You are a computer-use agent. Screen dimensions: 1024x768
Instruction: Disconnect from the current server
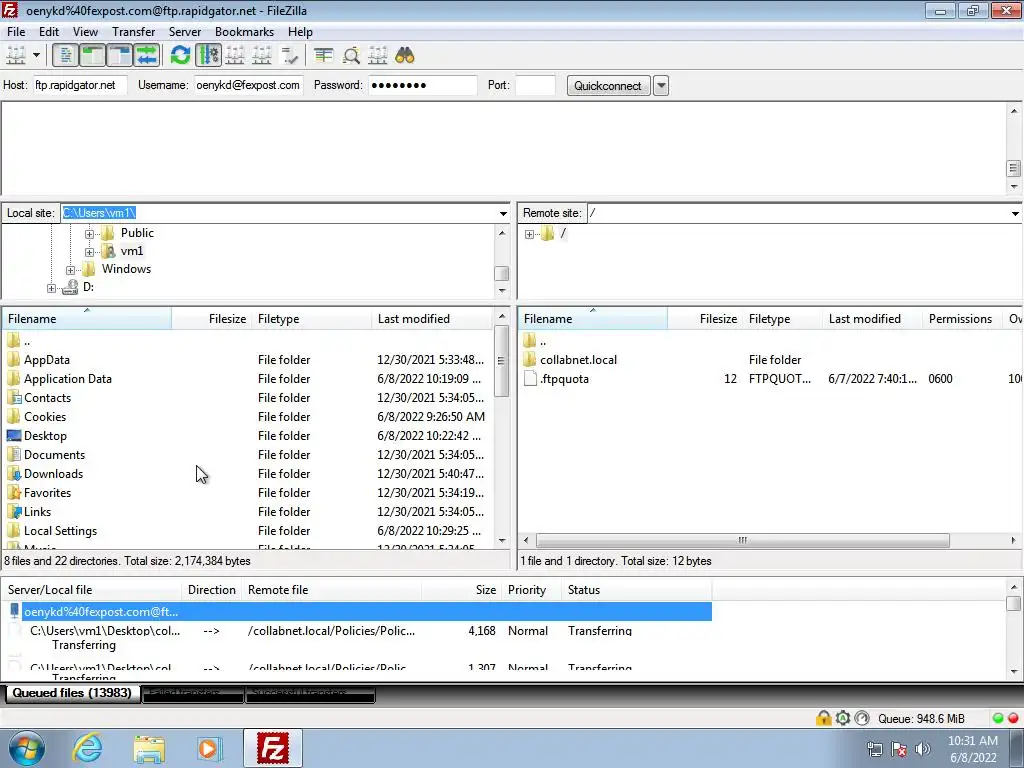tap(262, 56)
